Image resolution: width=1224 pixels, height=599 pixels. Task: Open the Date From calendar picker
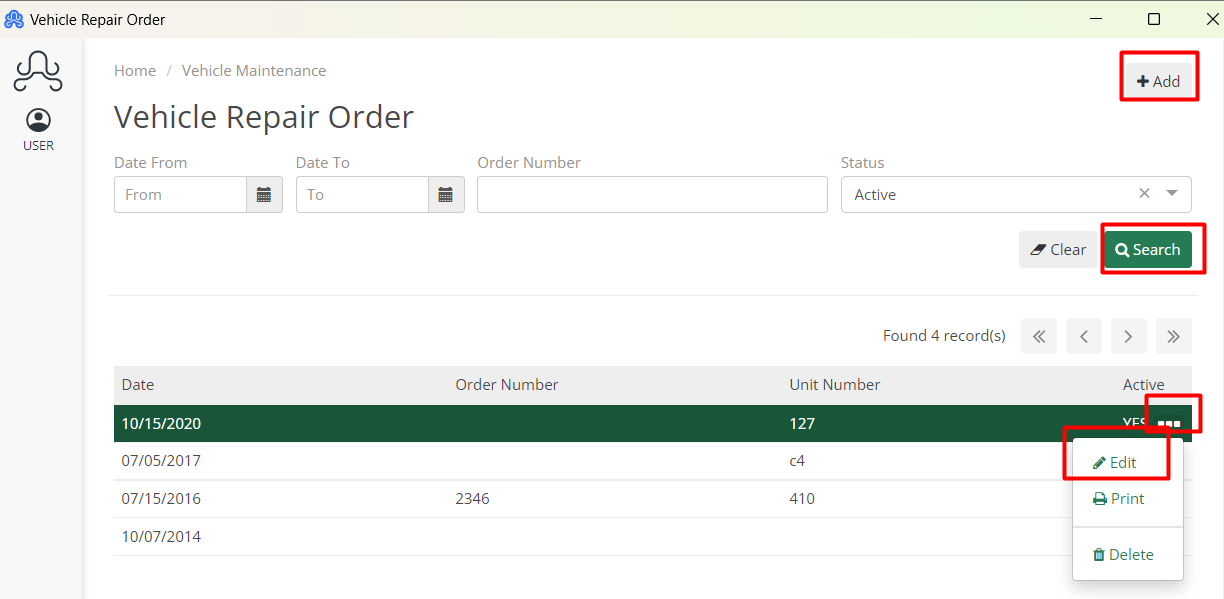[264, 194]
